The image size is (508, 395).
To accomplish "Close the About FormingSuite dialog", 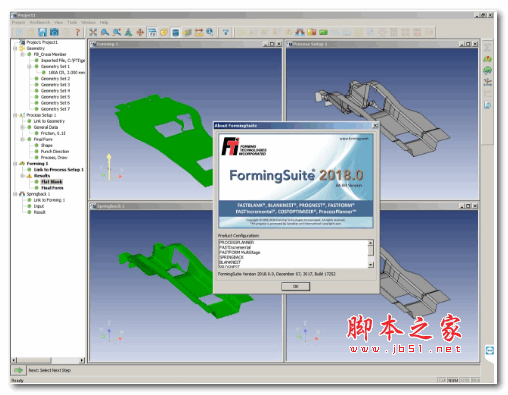I will point(375,126).
